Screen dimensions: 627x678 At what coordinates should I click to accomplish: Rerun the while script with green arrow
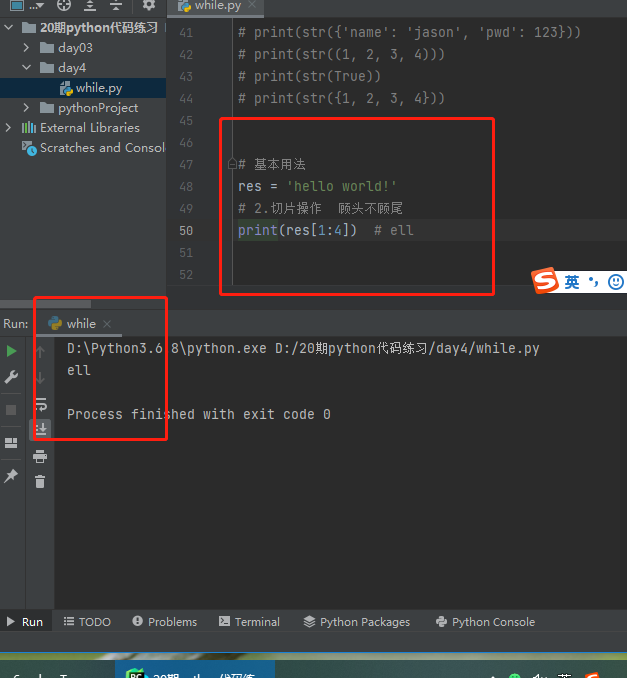point(11,351)
